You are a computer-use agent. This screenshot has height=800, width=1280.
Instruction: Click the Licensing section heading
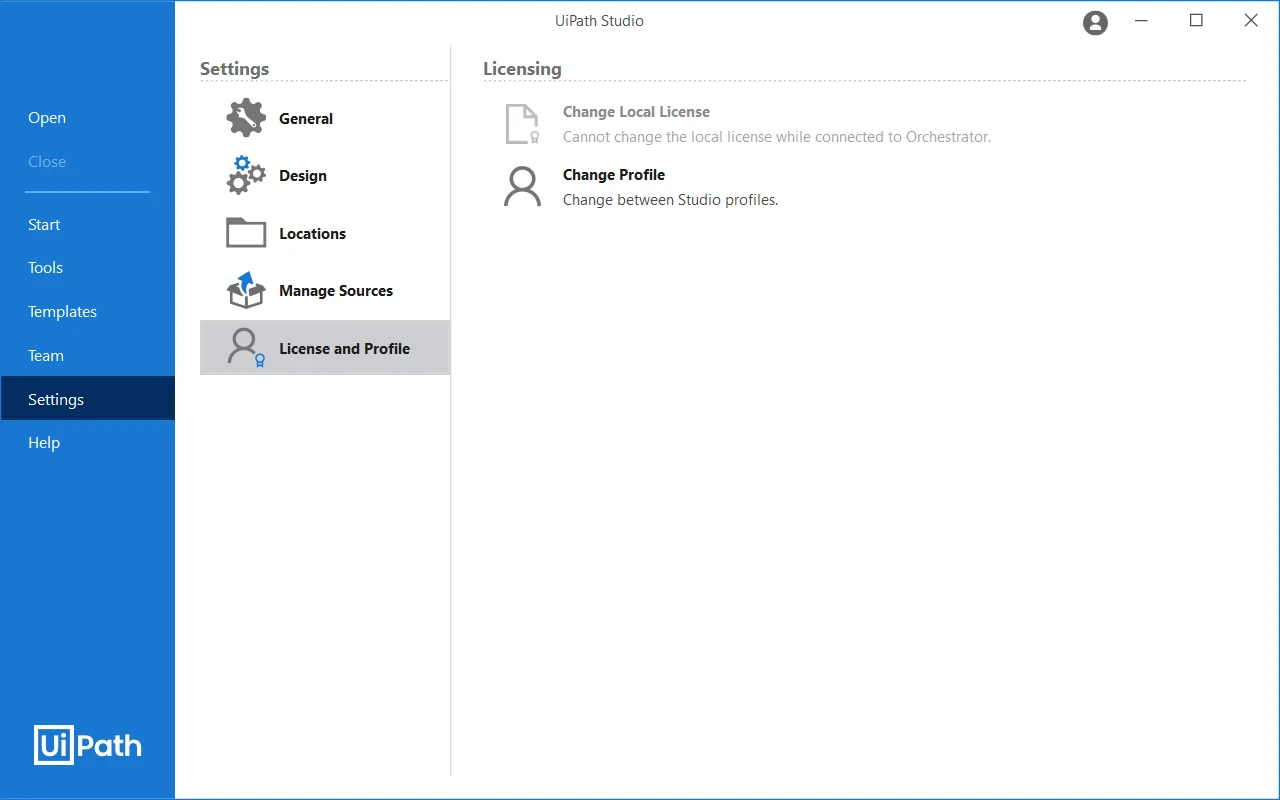[x=522, y=69]
